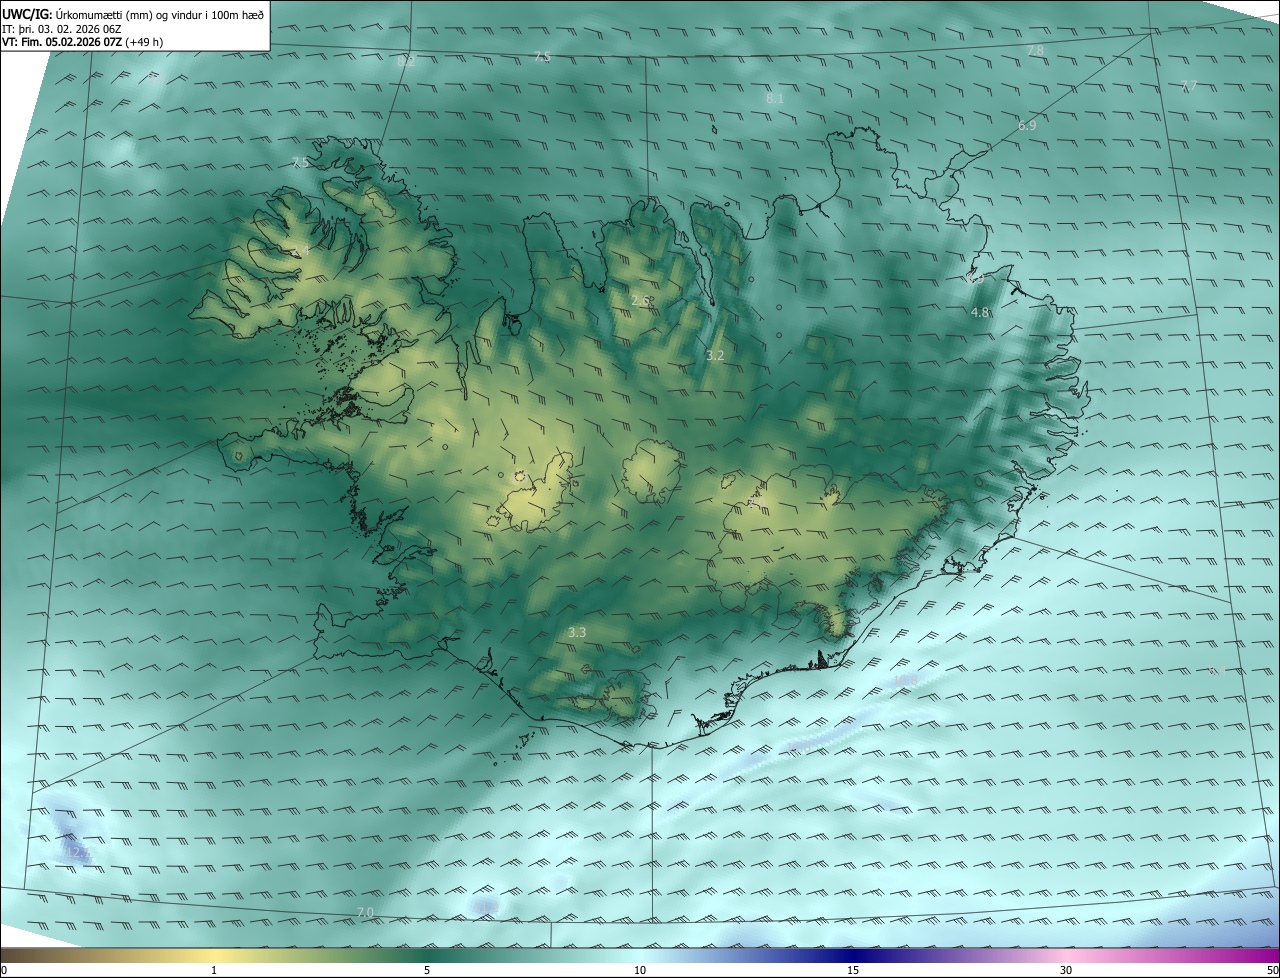Click the 3.2 value on the map
This screenshot has height=978, width=1280.
coord(715,355)
